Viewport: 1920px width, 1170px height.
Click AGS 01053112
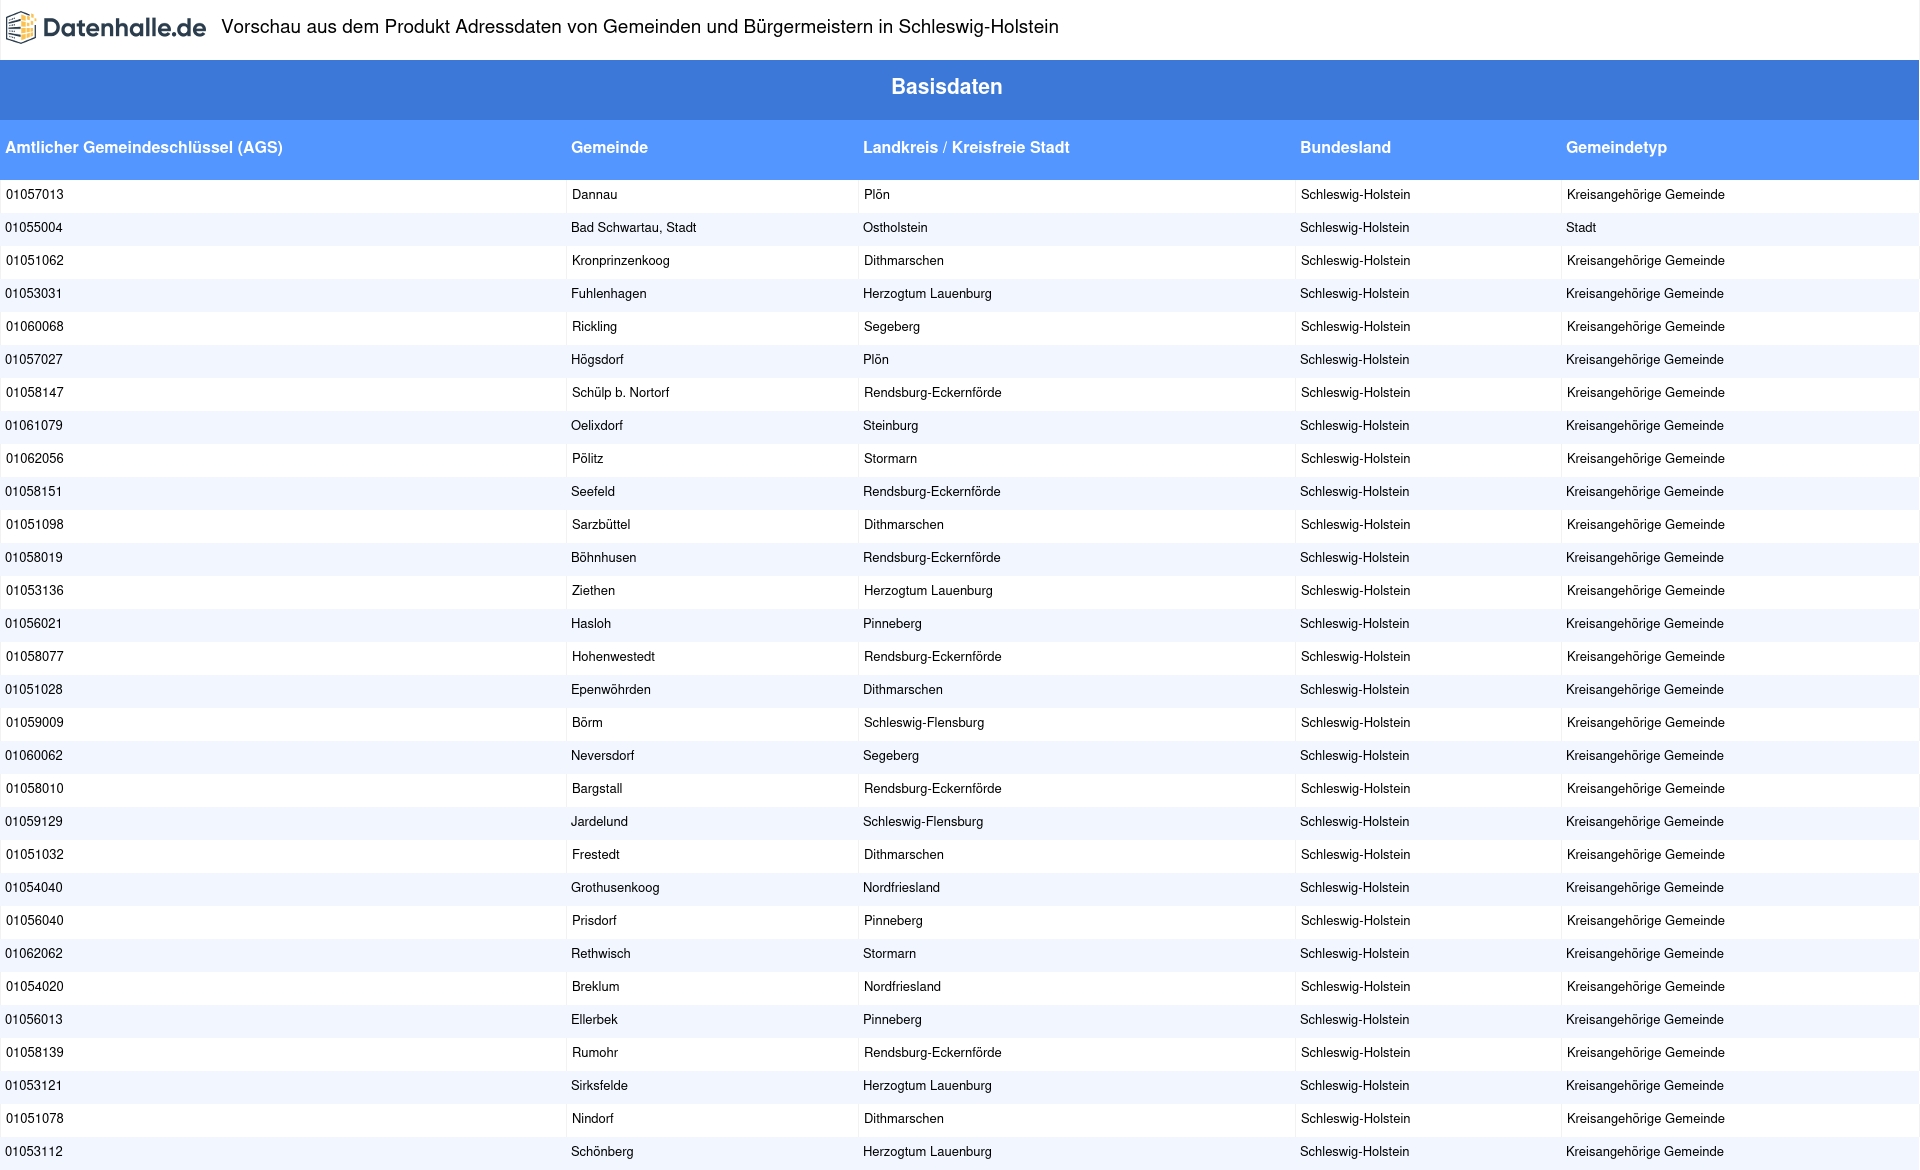click(34, 1152)
